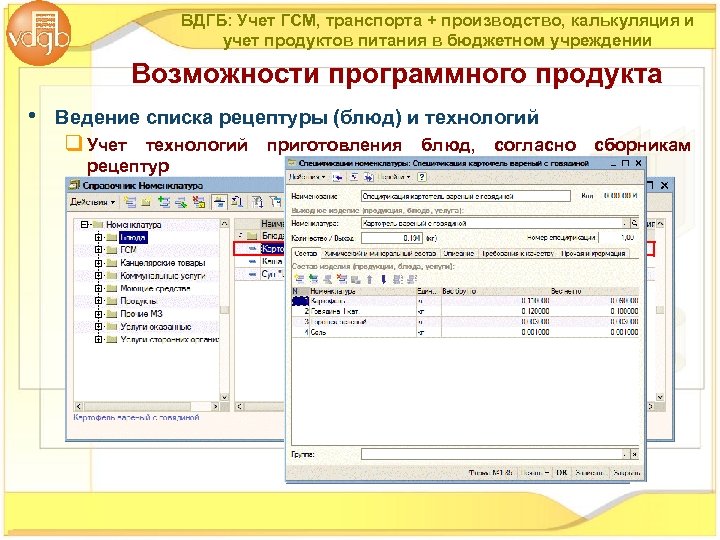This screenshot has width=720, height=540.
Task: Collapse the root Номенклатура tree node
Action: 84,225
